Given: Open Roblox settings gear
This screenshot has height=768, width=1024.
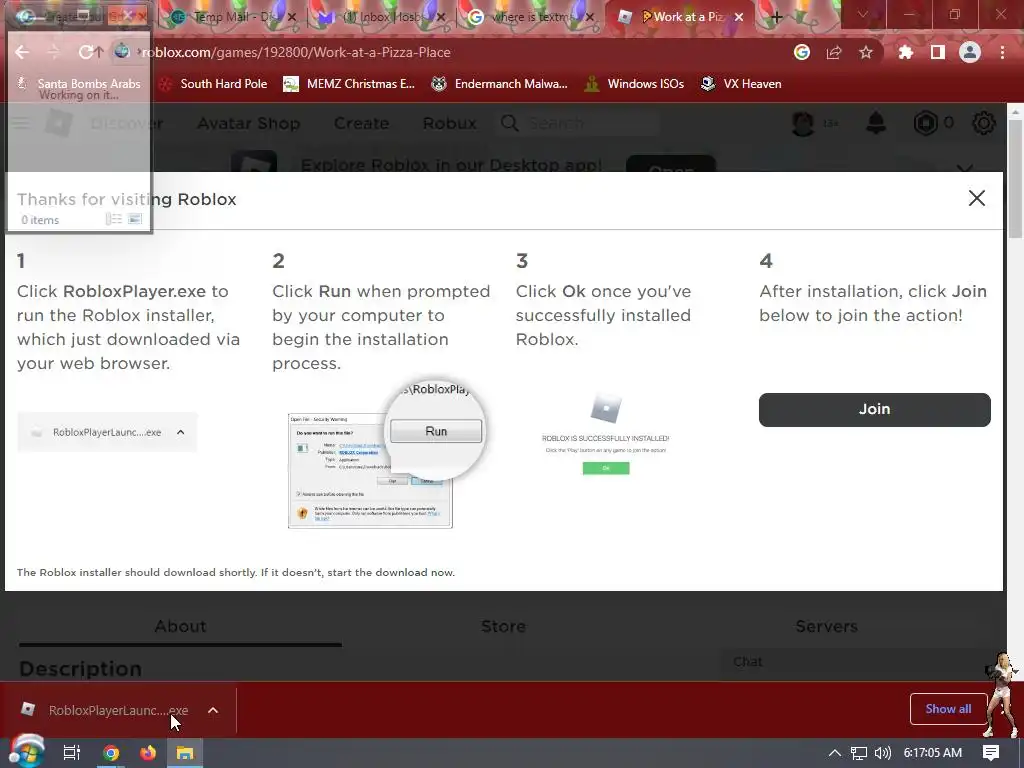Looking at the screenshot, I should click(984, 122).
